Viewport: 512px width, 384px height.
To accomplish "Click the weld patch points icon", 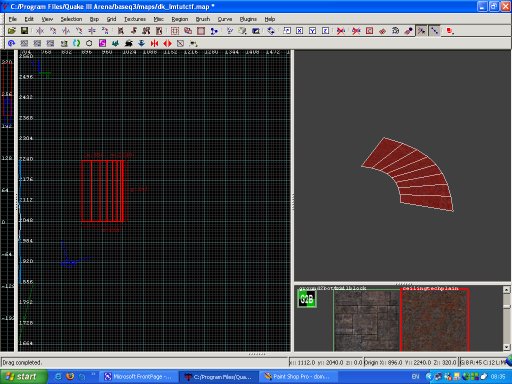I will (x=408, y=31).
